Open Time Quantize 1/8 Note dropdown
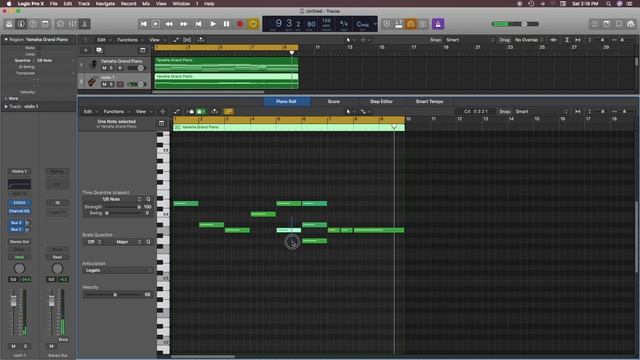 (113, 199)
